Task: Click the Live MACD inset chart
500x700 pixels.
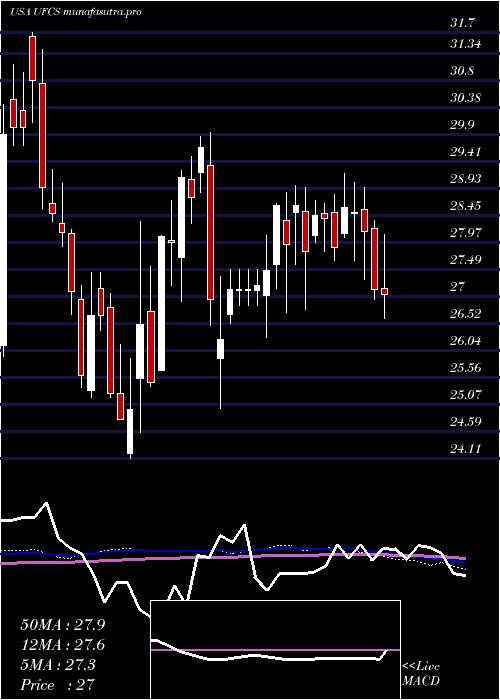Action: tap(275, 650)
